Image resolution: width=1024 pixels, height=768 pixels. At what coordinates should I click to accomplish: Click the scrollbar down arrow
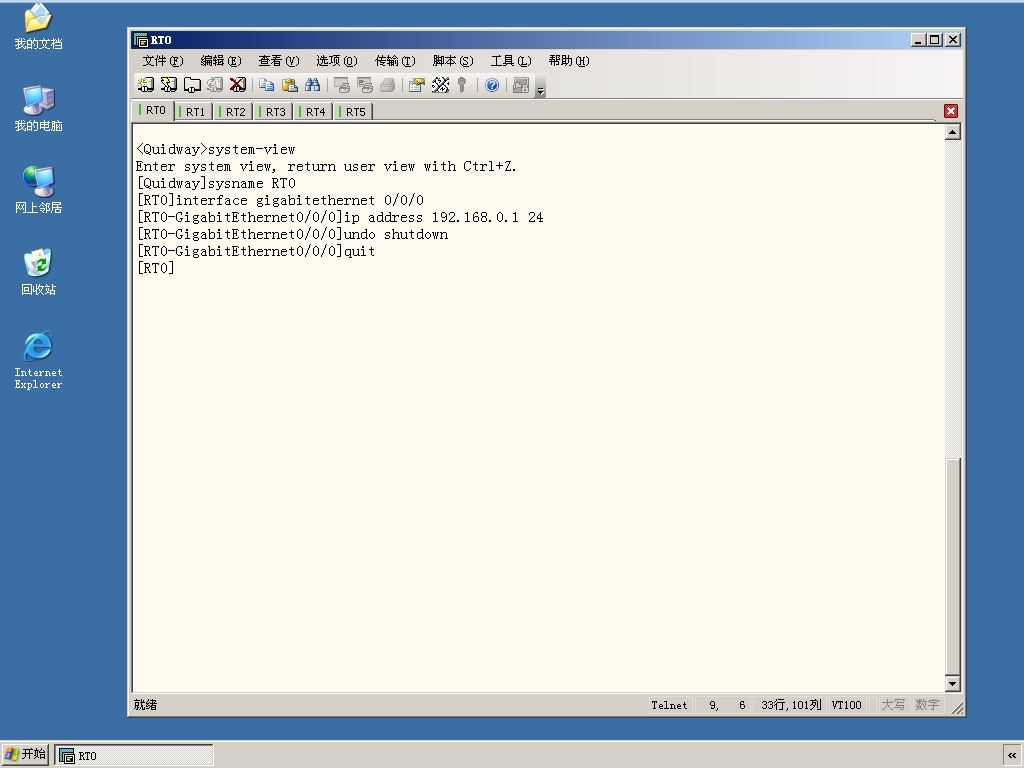pyautogui.click(x=953, y=684)
